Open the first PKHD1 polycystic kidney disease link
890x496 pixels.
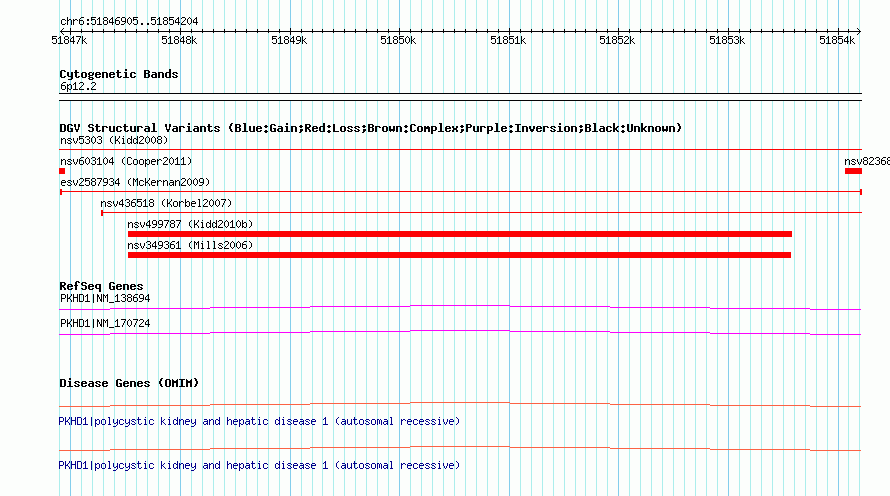(259, 422)
